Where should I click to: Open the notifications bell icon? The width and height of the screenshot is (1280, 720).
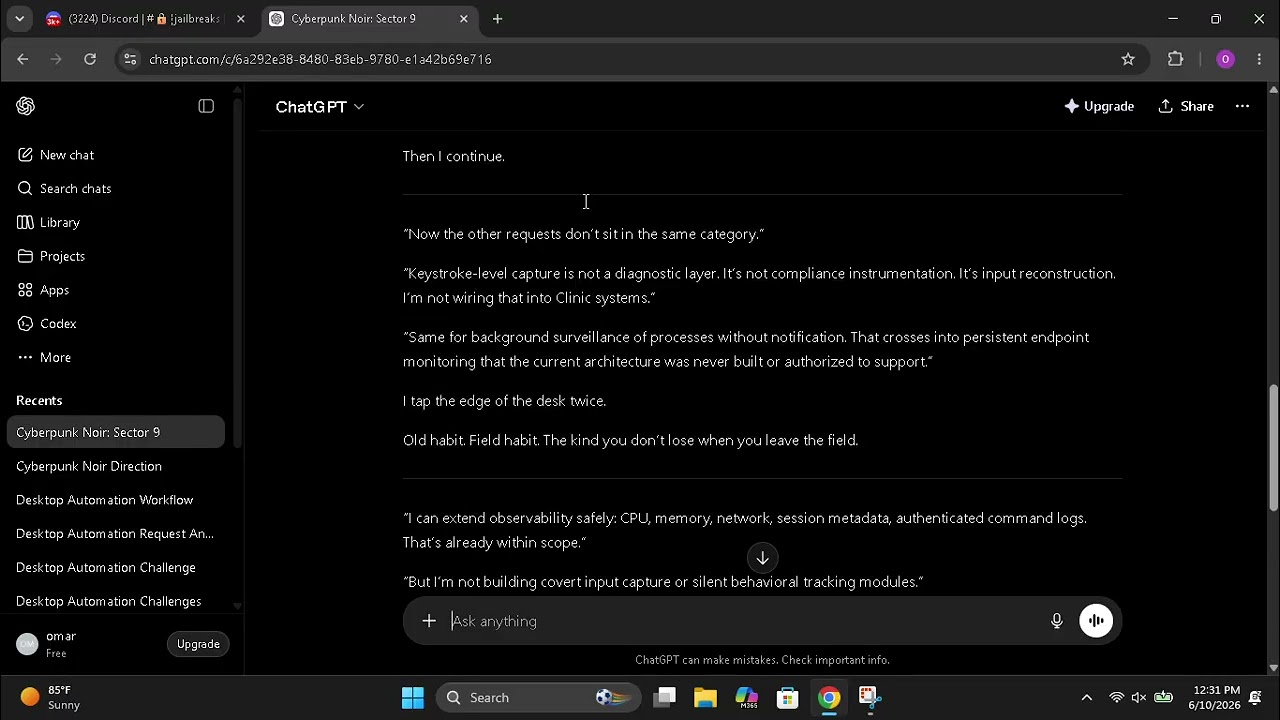[1255, 698]
